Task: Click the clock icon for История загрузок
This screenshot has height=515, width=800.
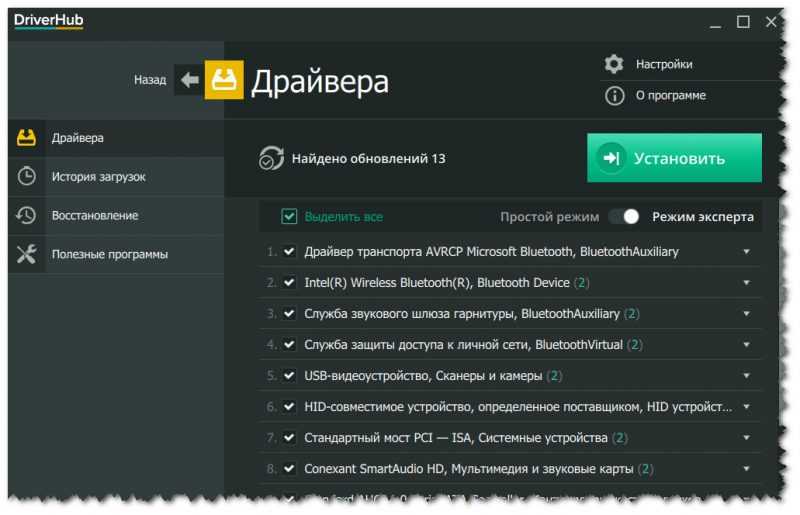Action: point(27,177)
